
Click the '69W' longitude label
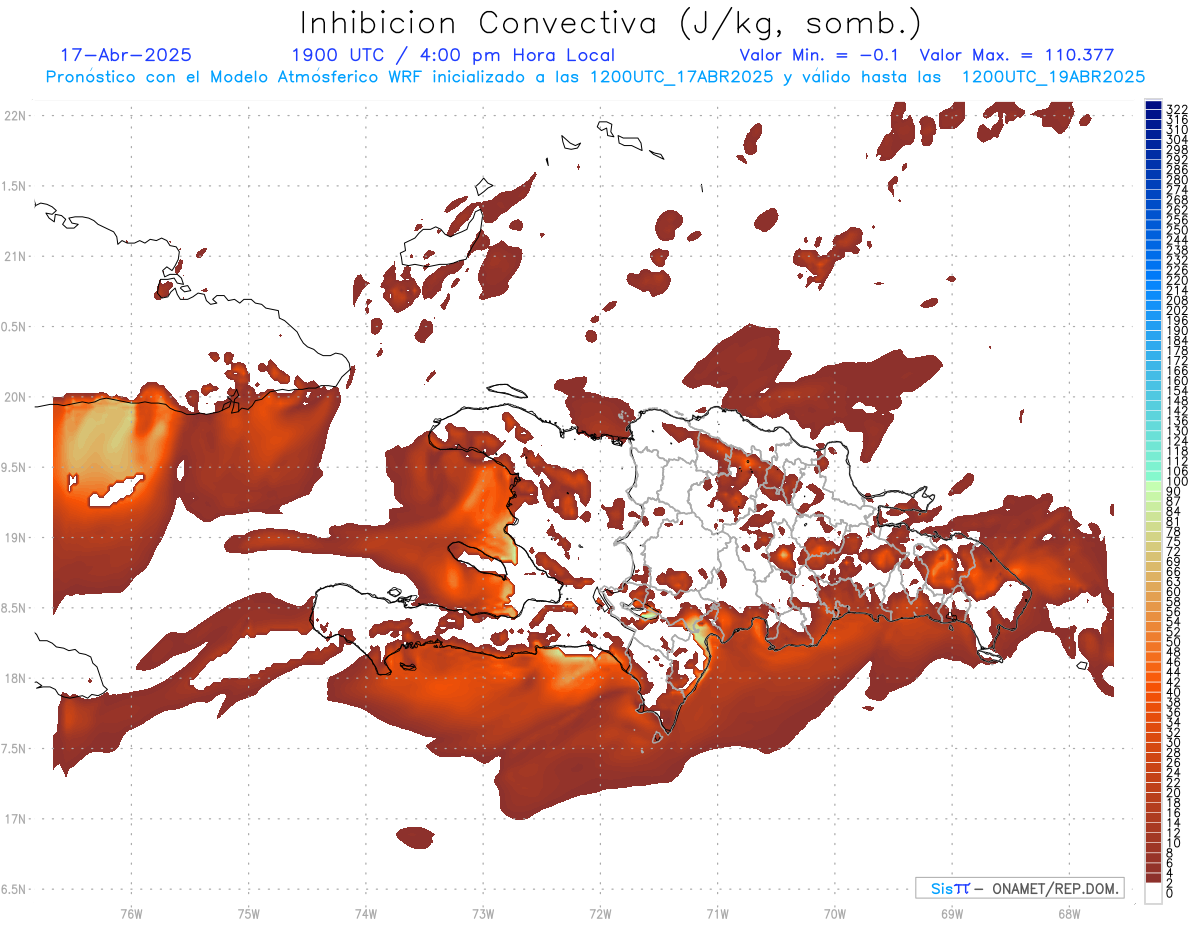point(951,913)
